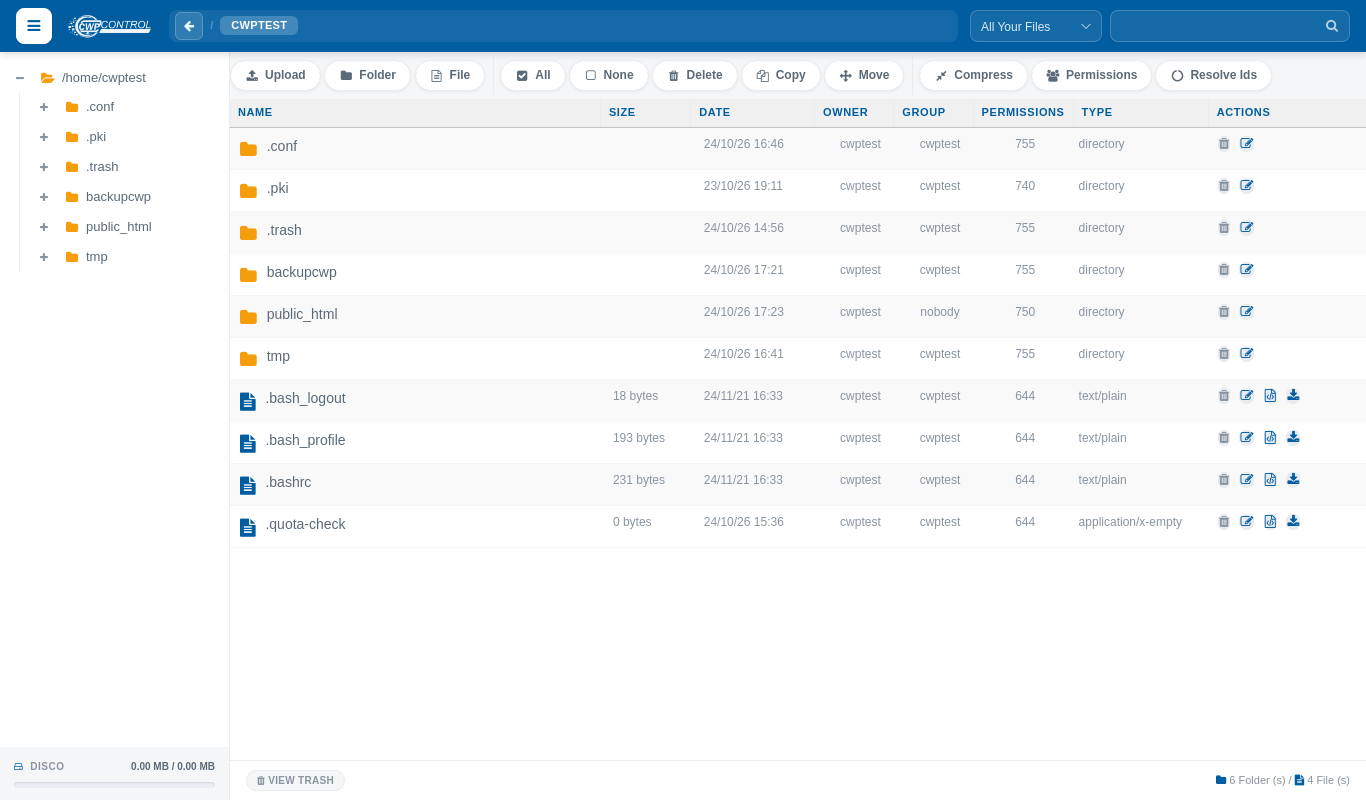This screenshot has height=800, width=1366.
Task: Click the View Trash button
Action: [295, 780]
